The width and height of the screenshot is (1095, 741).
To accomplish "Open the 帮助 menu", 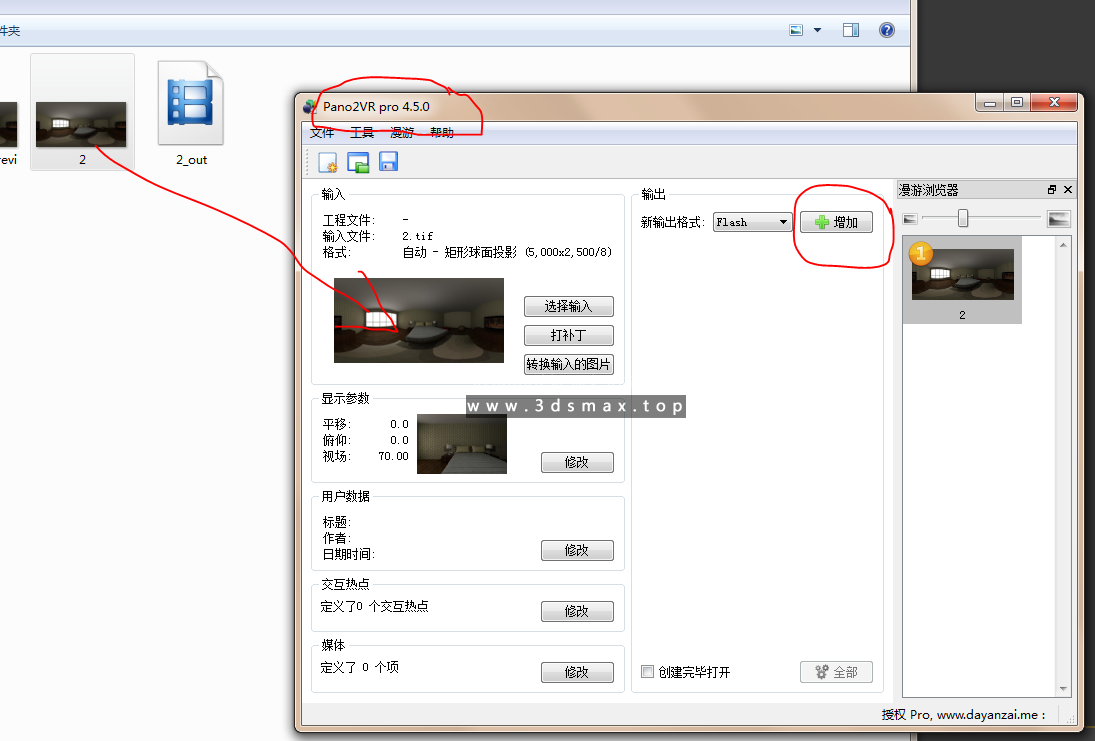I will 442,133.
